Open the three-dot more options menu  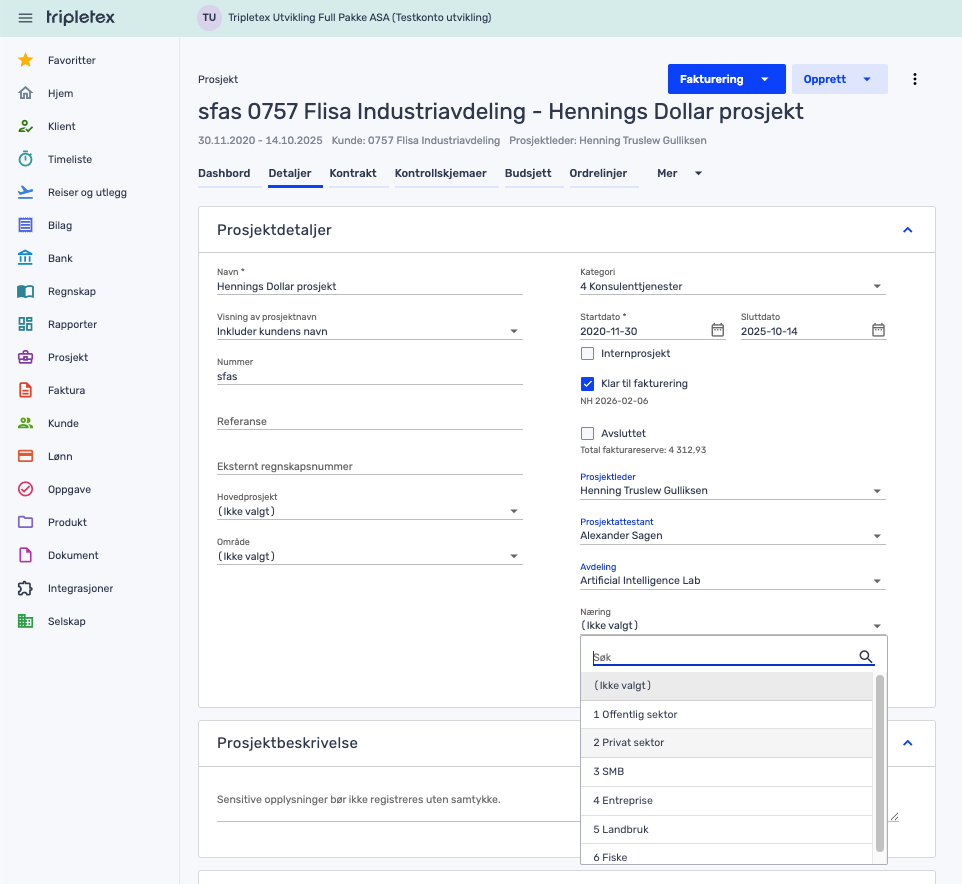point(914,79)
